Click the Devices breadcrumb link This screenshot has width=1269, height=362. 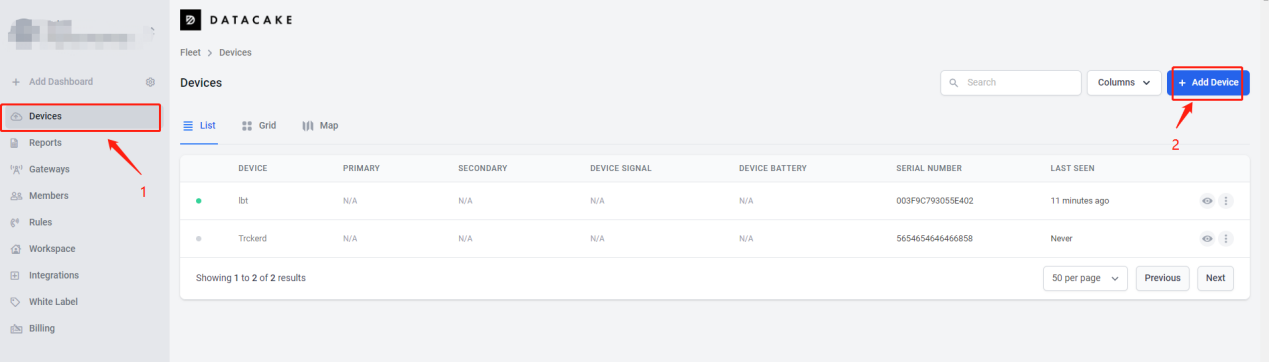tap(235, 52)
